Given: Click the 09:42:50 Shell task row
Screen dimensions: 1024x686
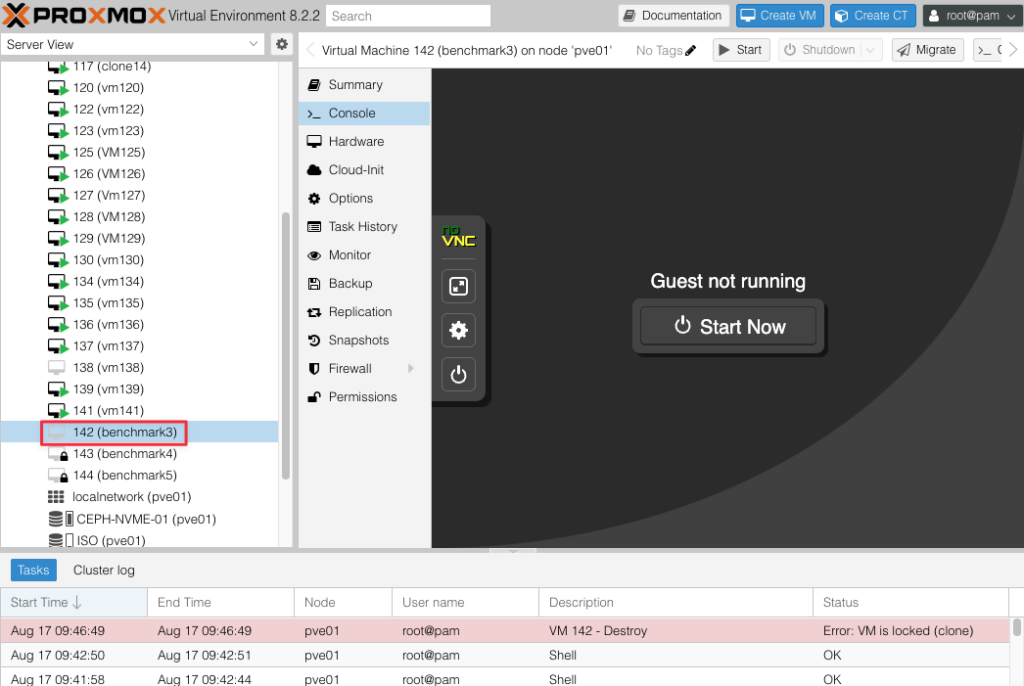Looking at the screenshot, I should pos(505,656).
